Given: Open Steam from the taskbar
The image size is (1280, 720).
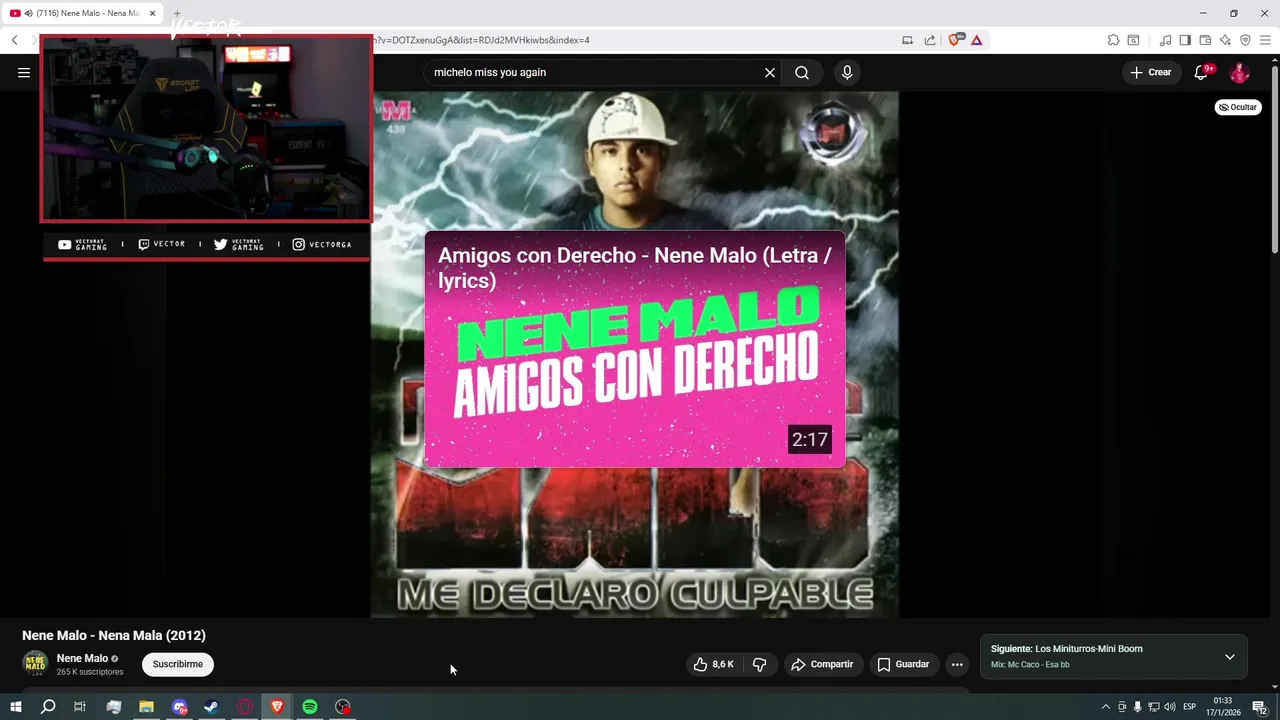Looking at the screenshot, I should tap(211, 707).
